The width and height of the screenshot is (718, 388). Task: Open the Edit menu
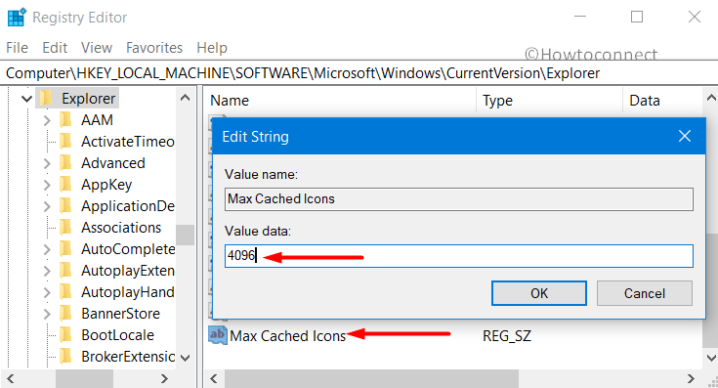(x=55, y=48)
